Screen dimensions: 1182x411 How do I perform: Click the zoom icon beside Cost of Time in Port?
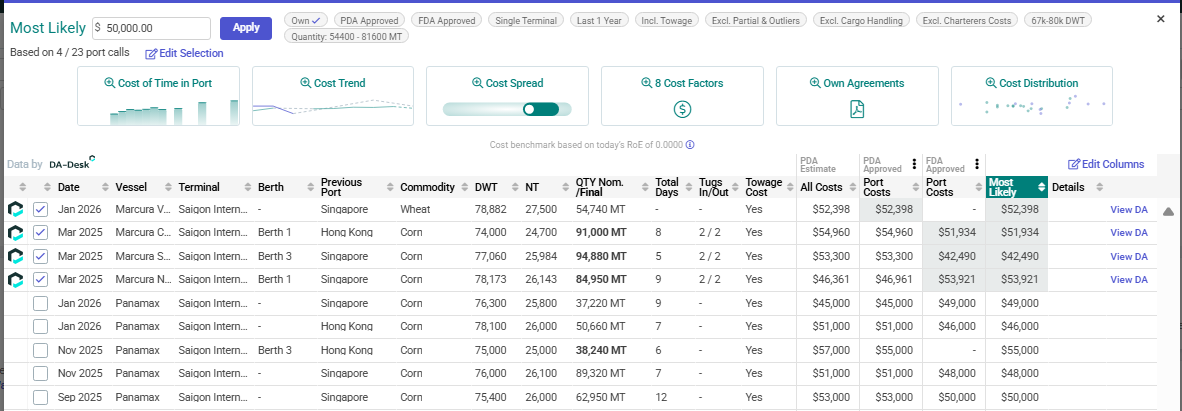coord(110,83)
